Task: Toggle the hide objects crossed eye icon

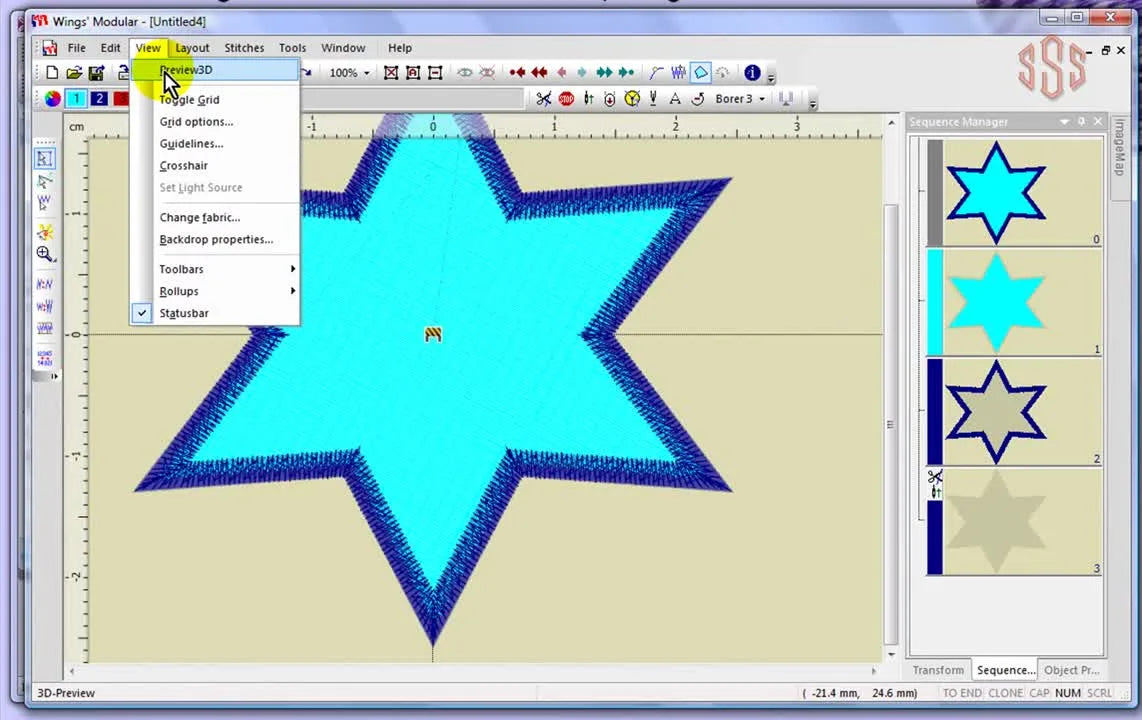Action: click(x=487, y=73)
